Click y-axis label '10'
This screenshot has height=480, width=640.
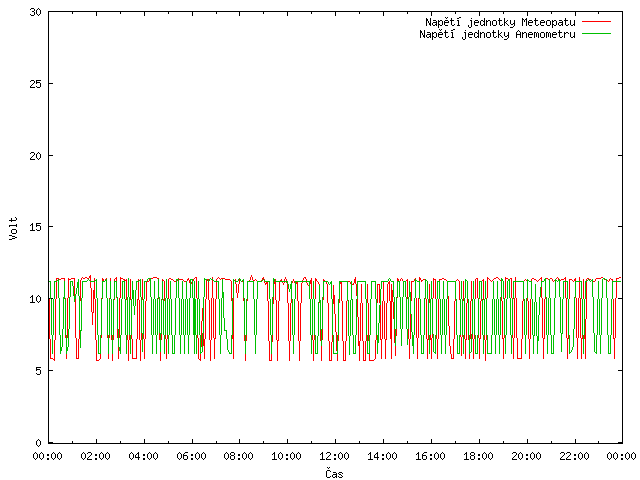coord(36,299)
